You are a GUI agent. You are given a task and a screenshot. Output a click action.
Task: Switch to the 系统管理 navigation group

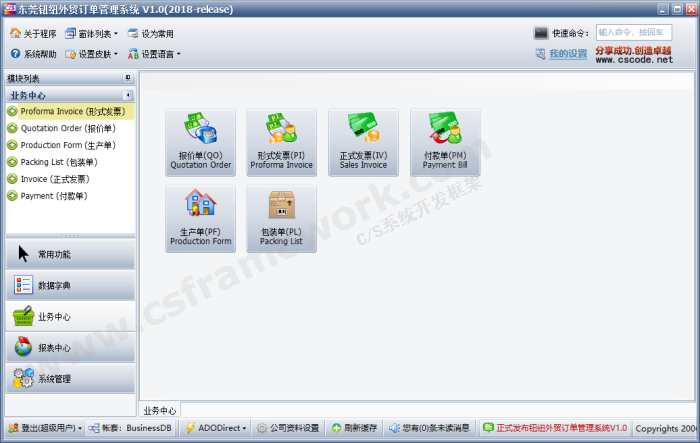tap(67, 378)
